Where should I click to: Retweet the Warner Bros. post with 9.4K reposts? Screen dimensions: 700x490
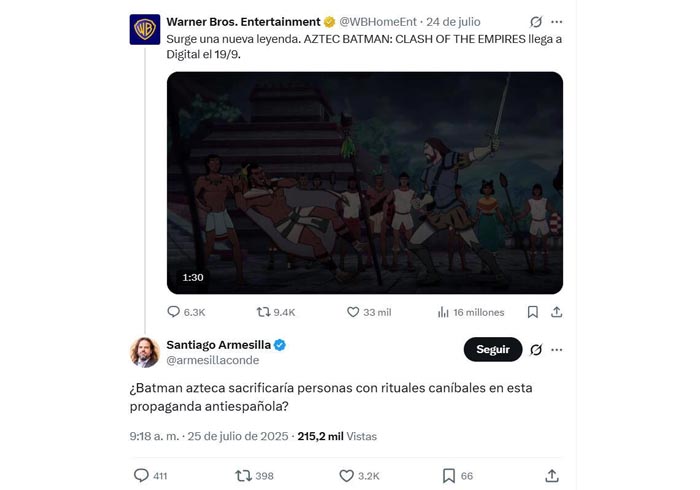(x=275, y=312)
